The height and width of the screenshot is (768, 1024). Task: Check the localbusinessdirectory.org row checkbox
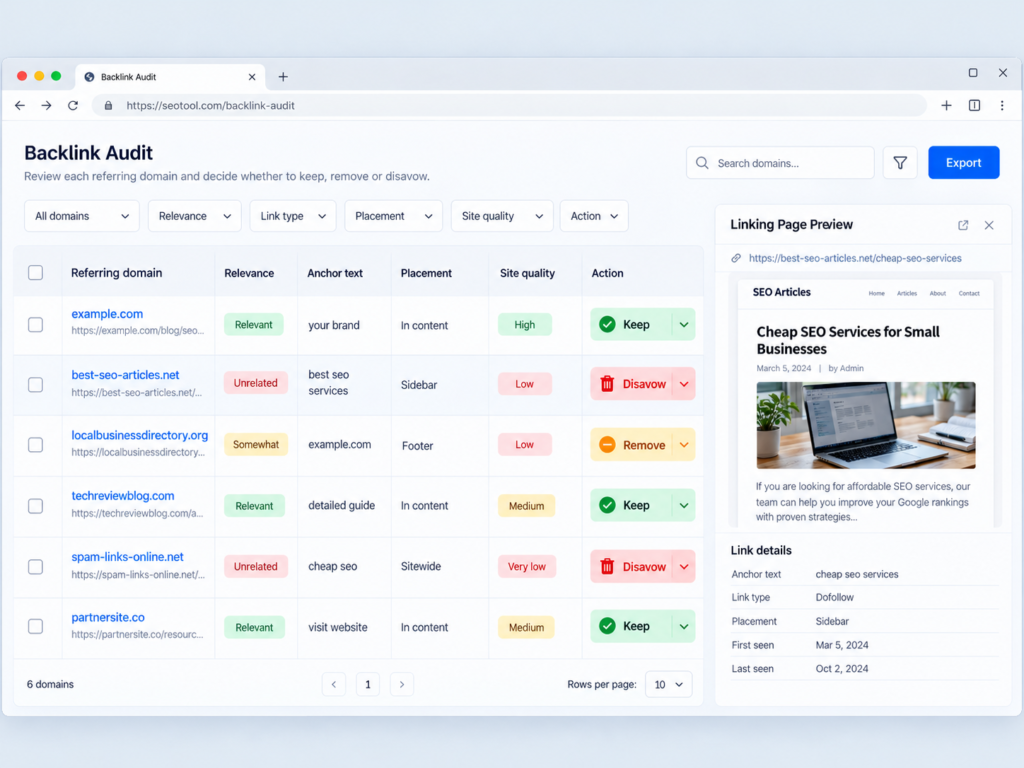coord(35,445)
